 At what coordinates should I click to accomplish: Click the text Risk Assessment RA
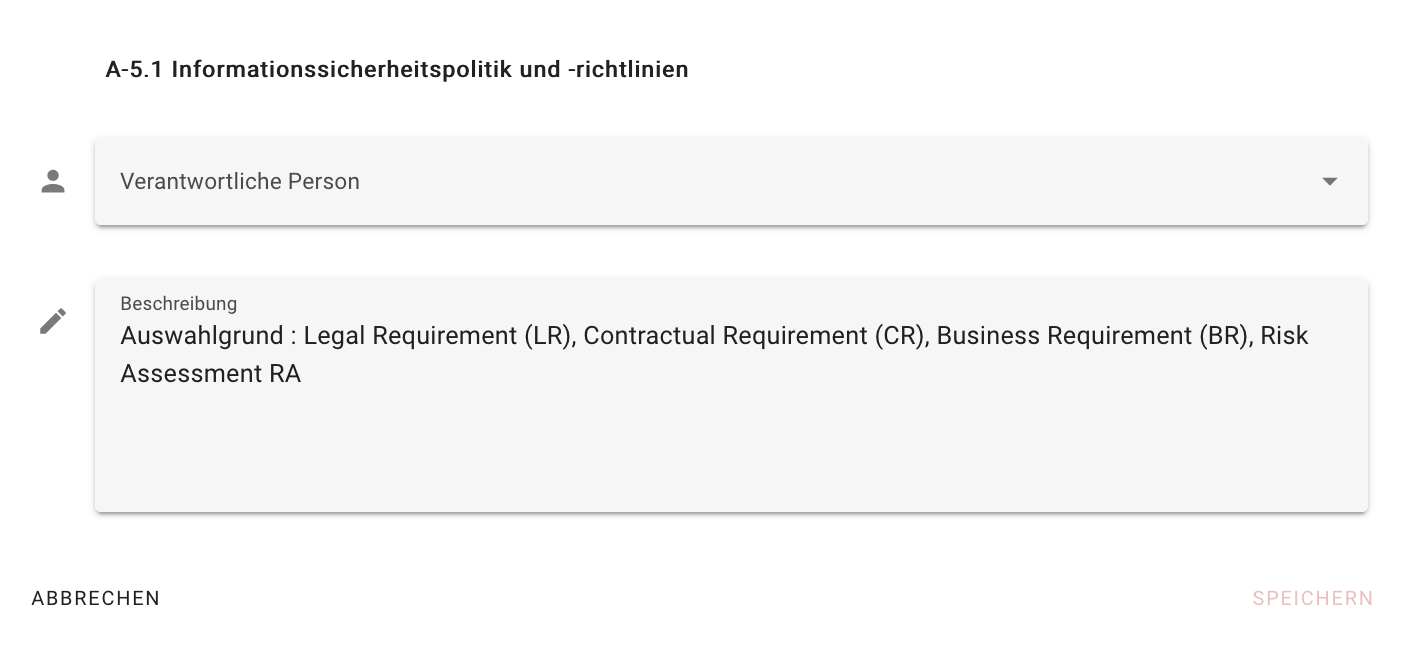(x=210, y=374)
